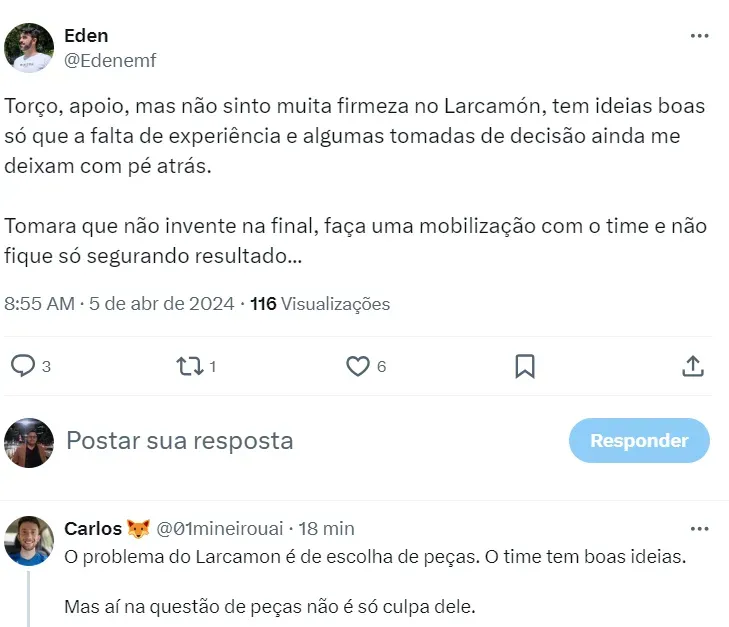
Task: Open the @01mineirouai handle link
Action: click(x=221, y=528)
